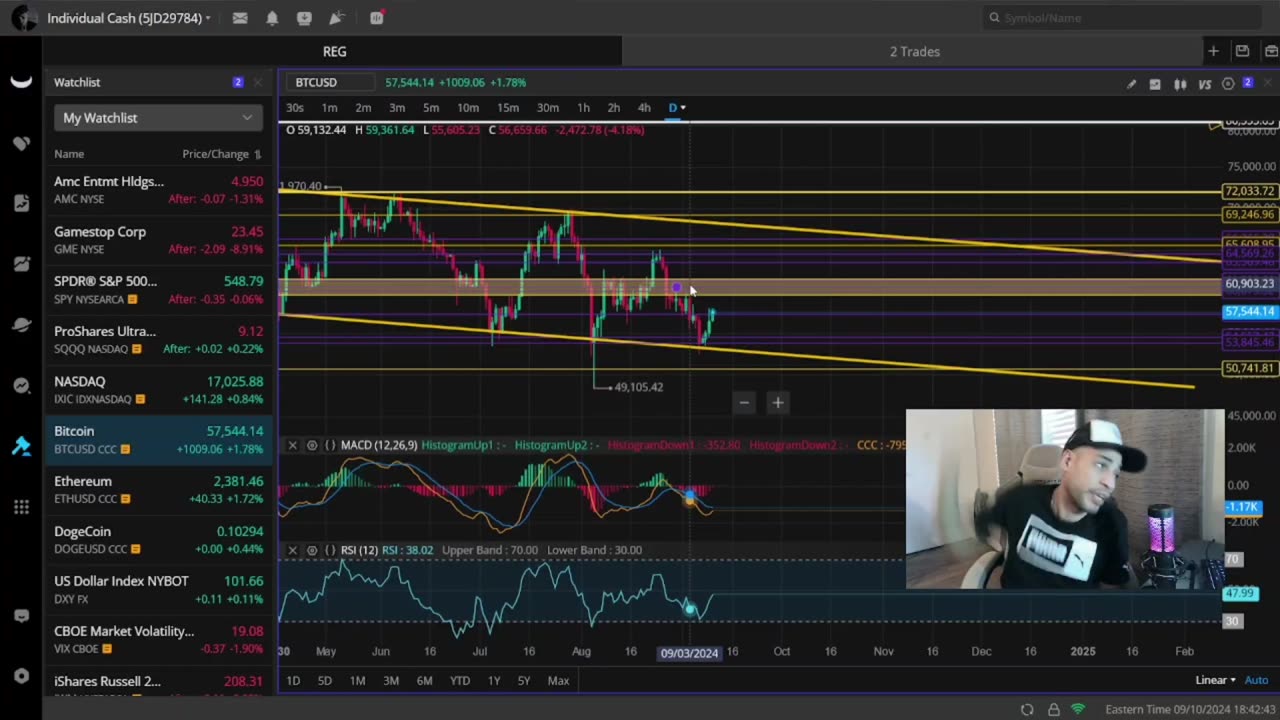The width and height of the screenshot is (1280, 720).
Task: Click the Symbol/Name search field
Action: pyautogui.click(x=1122, y=18)
